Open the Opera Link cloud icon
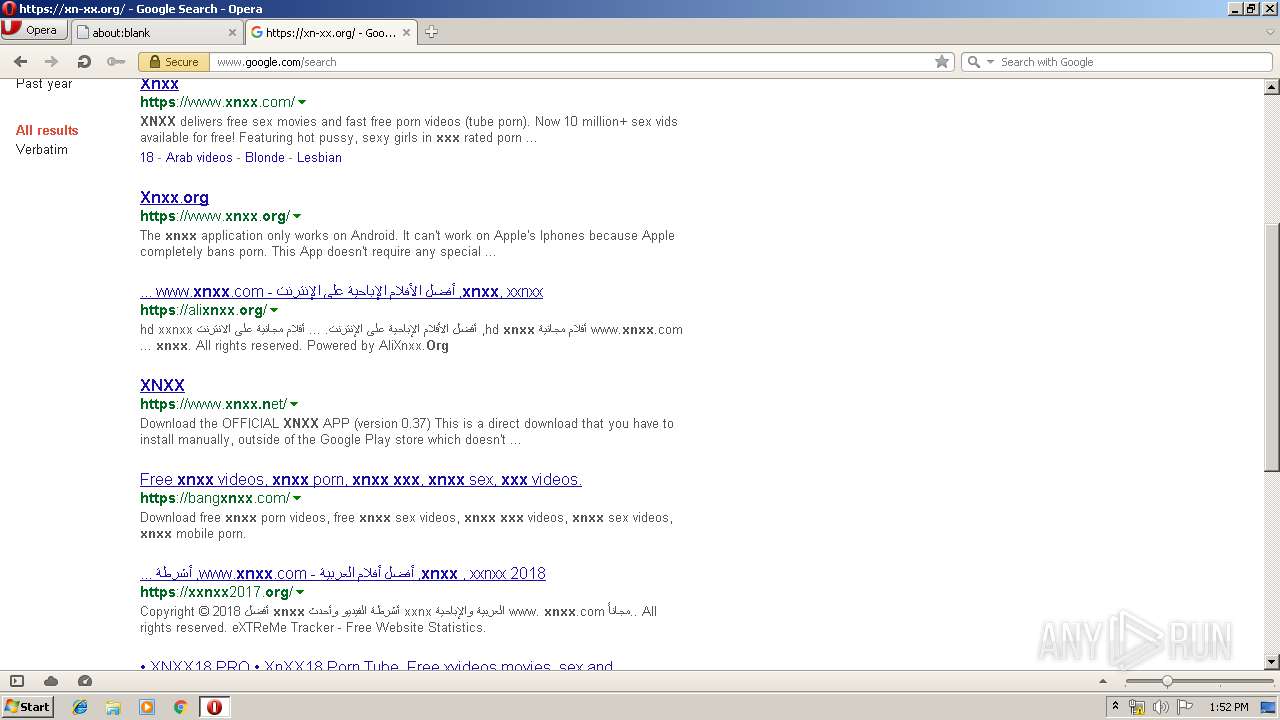Viewport: 1280px width, 720px height. click(51, 681)
